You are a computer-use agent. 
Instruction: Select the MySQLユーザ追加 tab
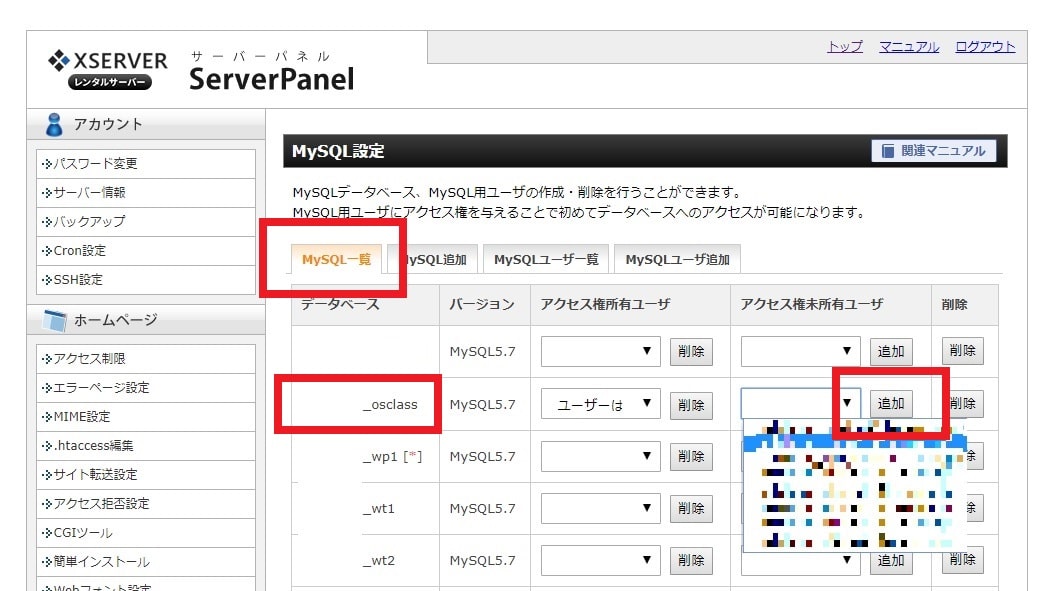tap(677, 260)
